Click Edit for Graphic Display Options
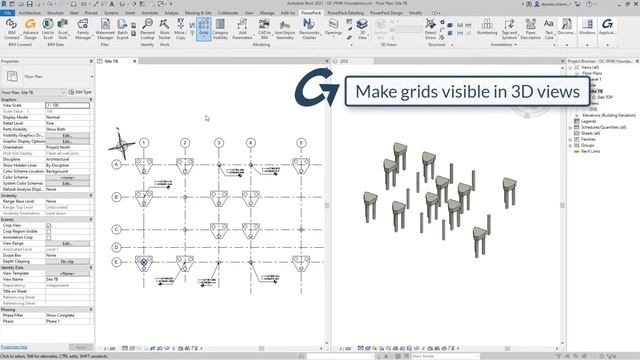Image resolution: width=640 pixels, height=360 pixels. (x=67, y=141)
